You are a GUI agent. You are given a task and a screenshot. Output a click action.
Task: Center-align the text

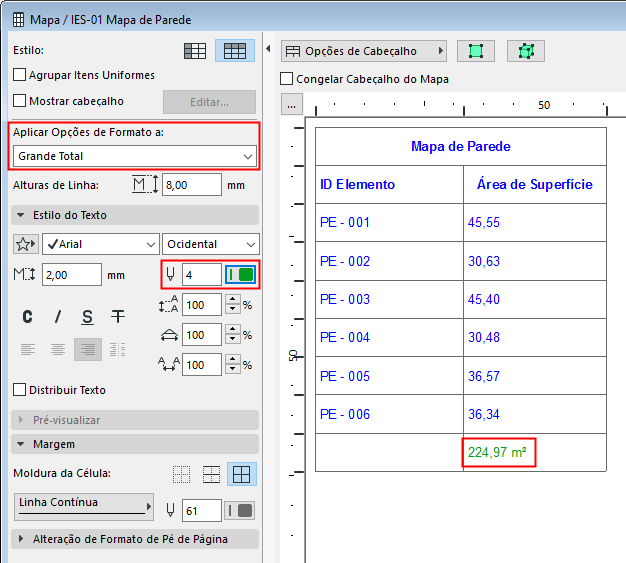tap(58, 350)
